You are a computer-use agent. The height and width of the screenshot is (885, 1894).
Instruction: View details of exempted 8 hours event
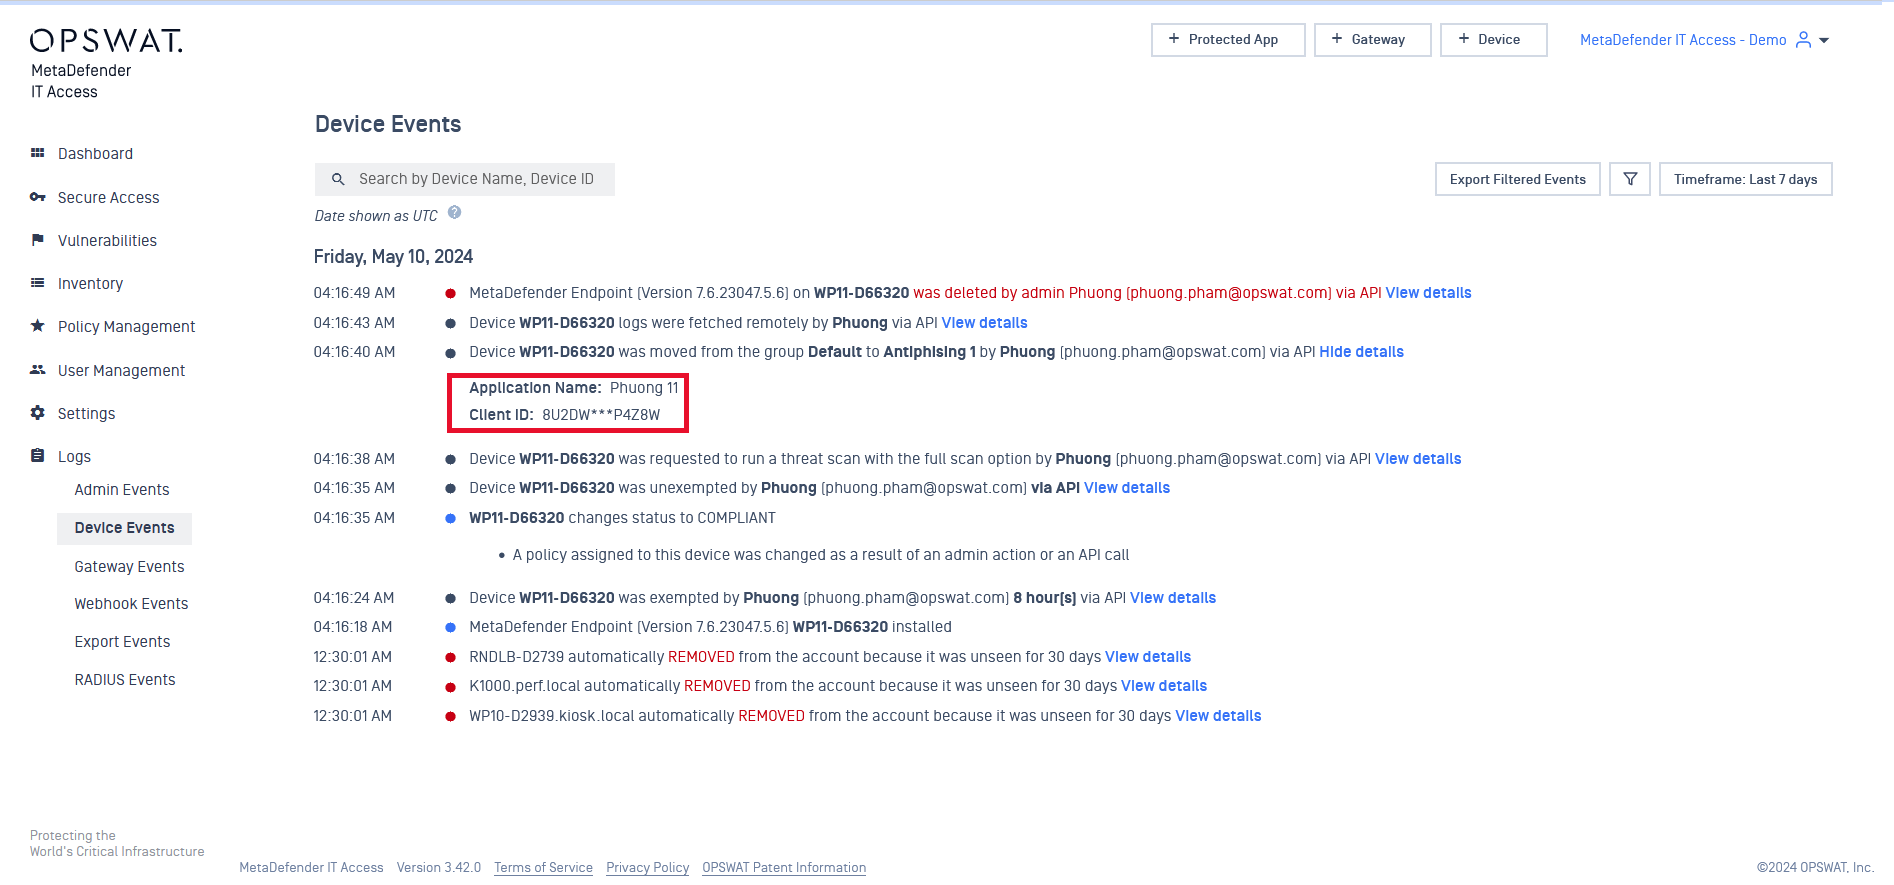click(x=1173, y=598)
